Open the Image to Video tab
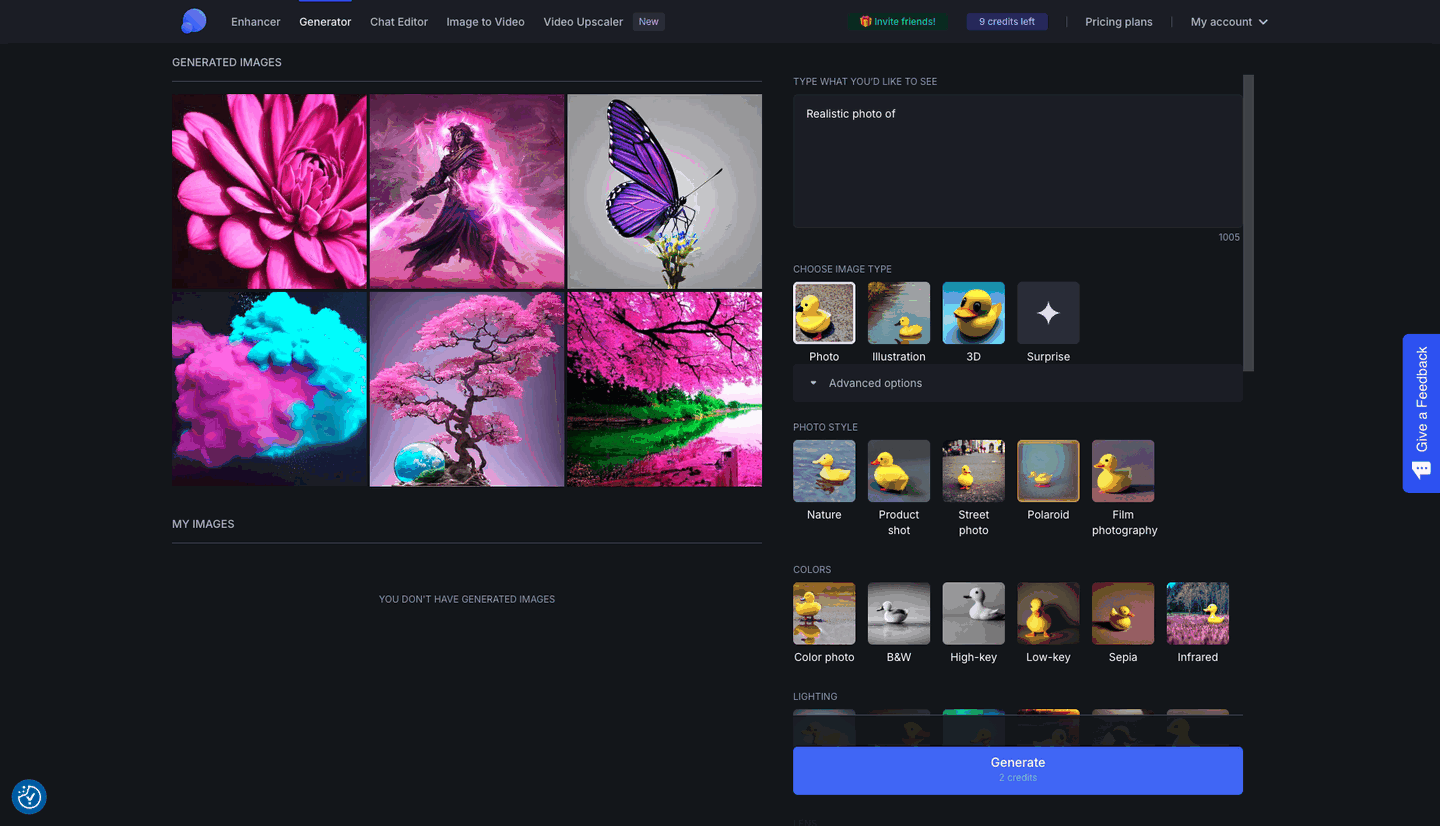This screenshot has width=1440, height=826. [485, 22]
